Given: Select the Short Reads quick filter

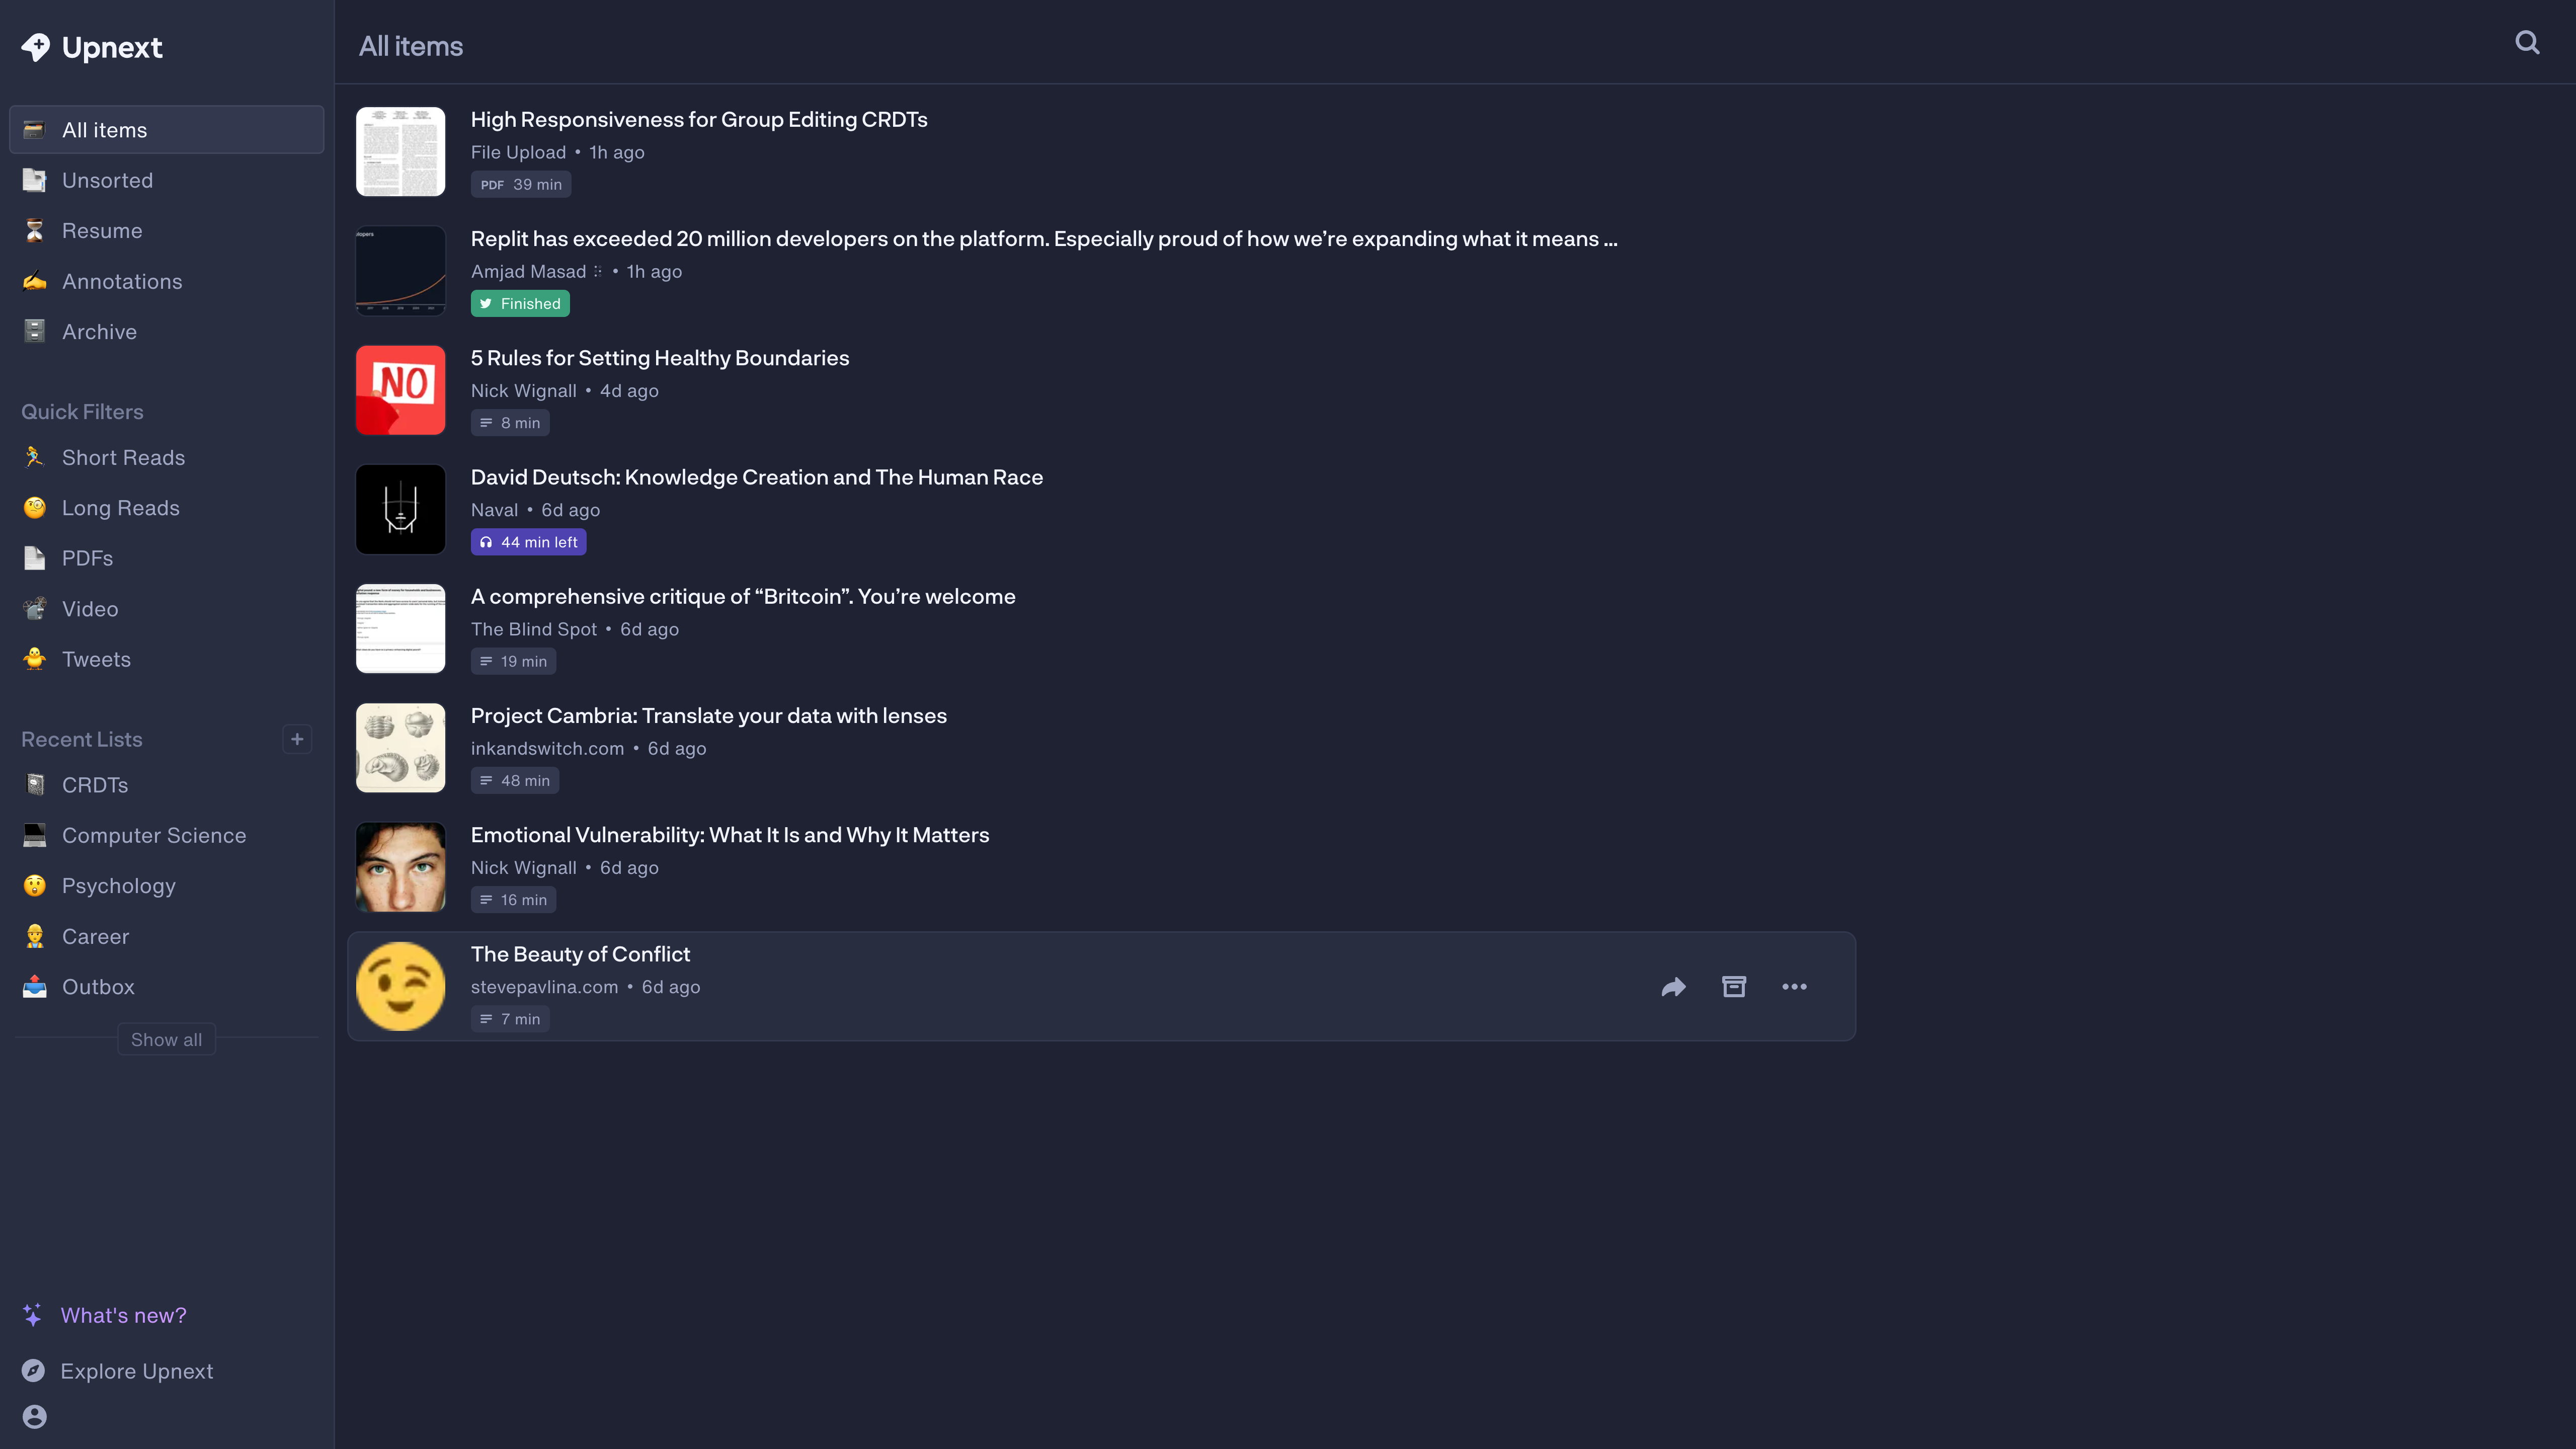Looking at the screenshot, I should 124,457.
